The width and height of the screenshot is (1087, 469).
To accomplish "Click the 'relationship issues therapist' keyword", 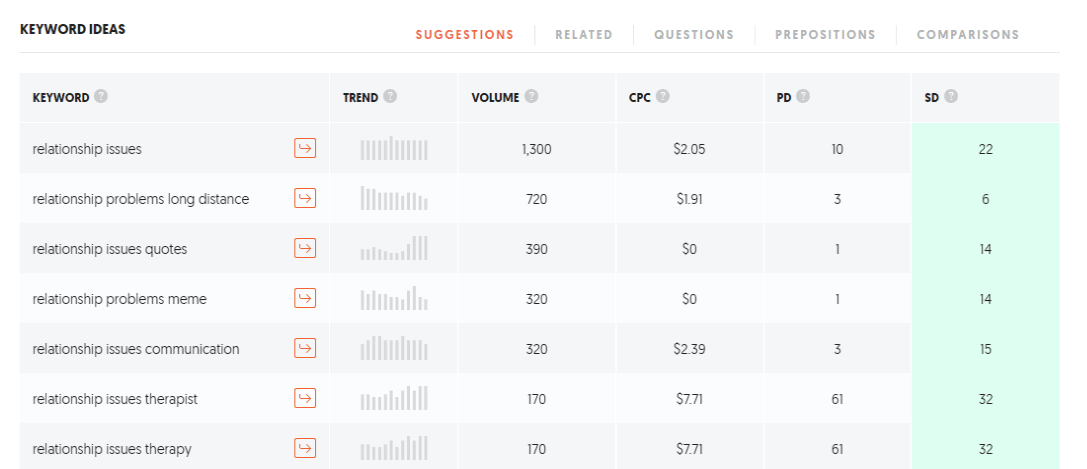I will click(x=115, y=399).
